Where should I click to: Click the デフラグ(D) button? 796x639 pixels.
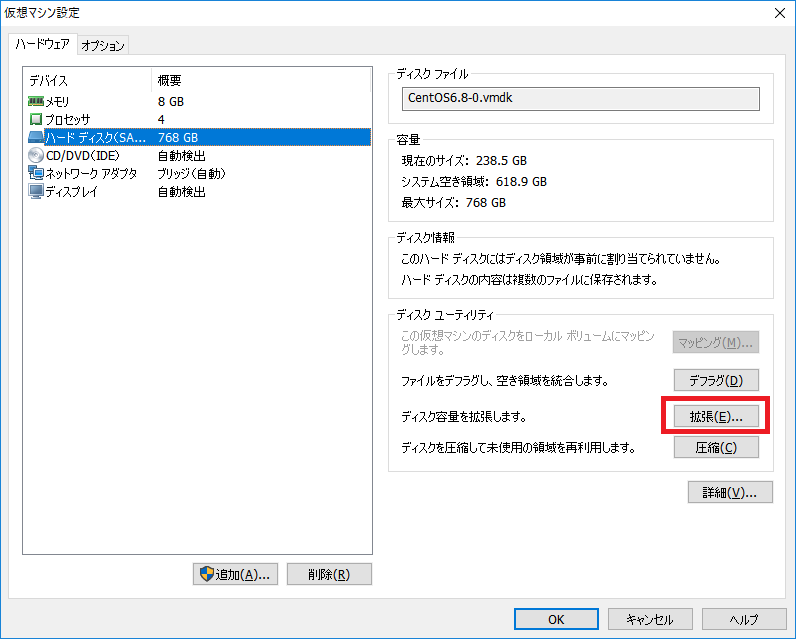coord(716,380)
